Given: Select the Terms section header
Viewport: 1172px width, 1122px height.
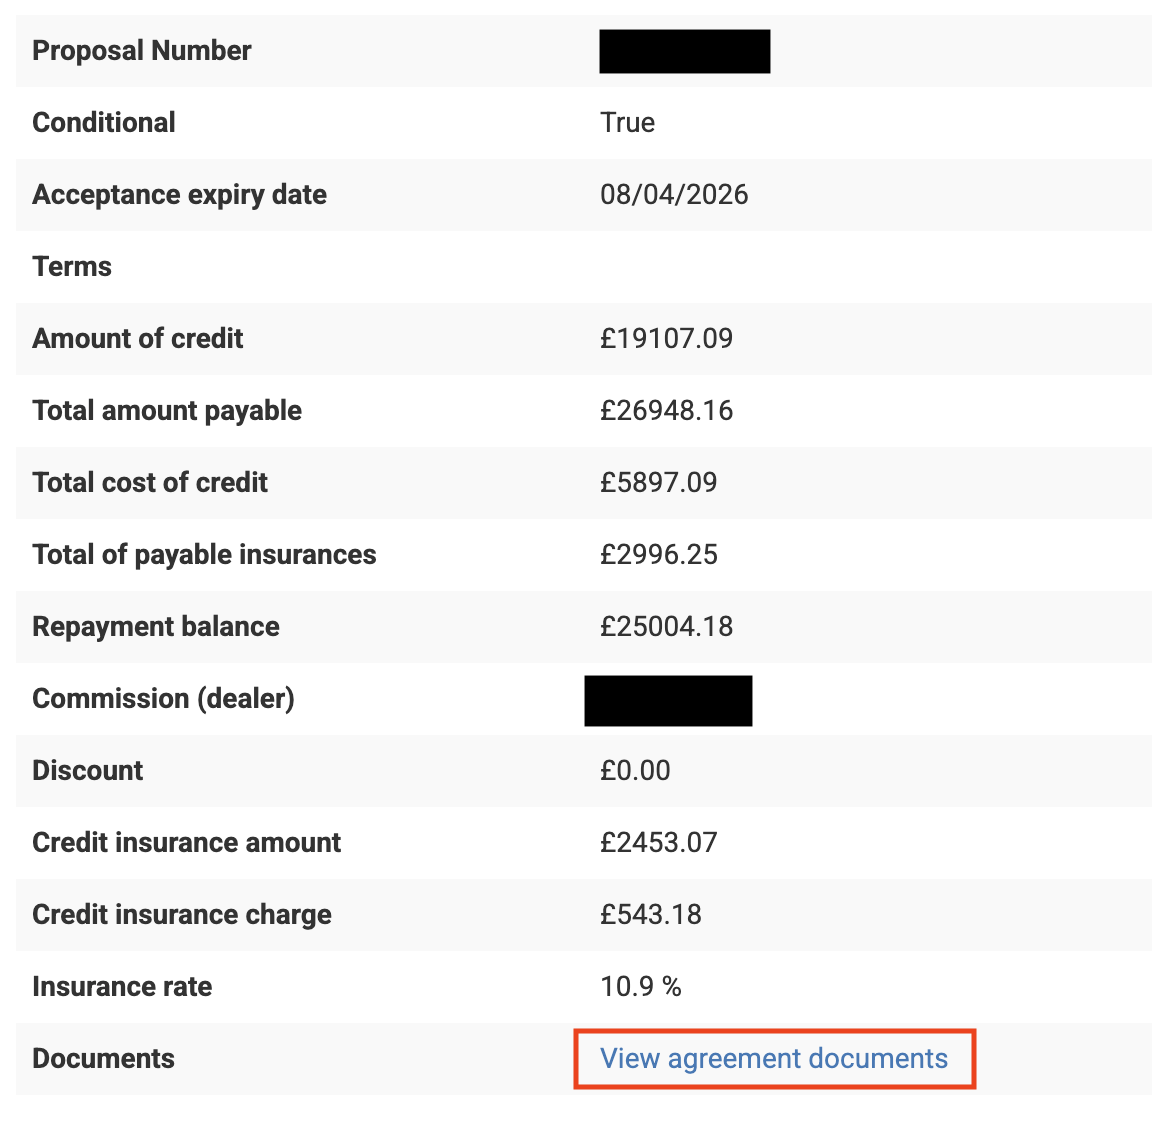Looking at the screenshot, I should click(x=71, y=266).
